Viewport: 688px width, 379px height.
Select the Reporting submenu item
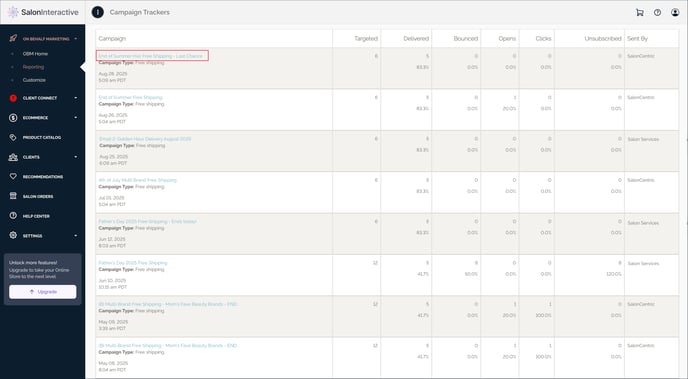tap(33, 67)
